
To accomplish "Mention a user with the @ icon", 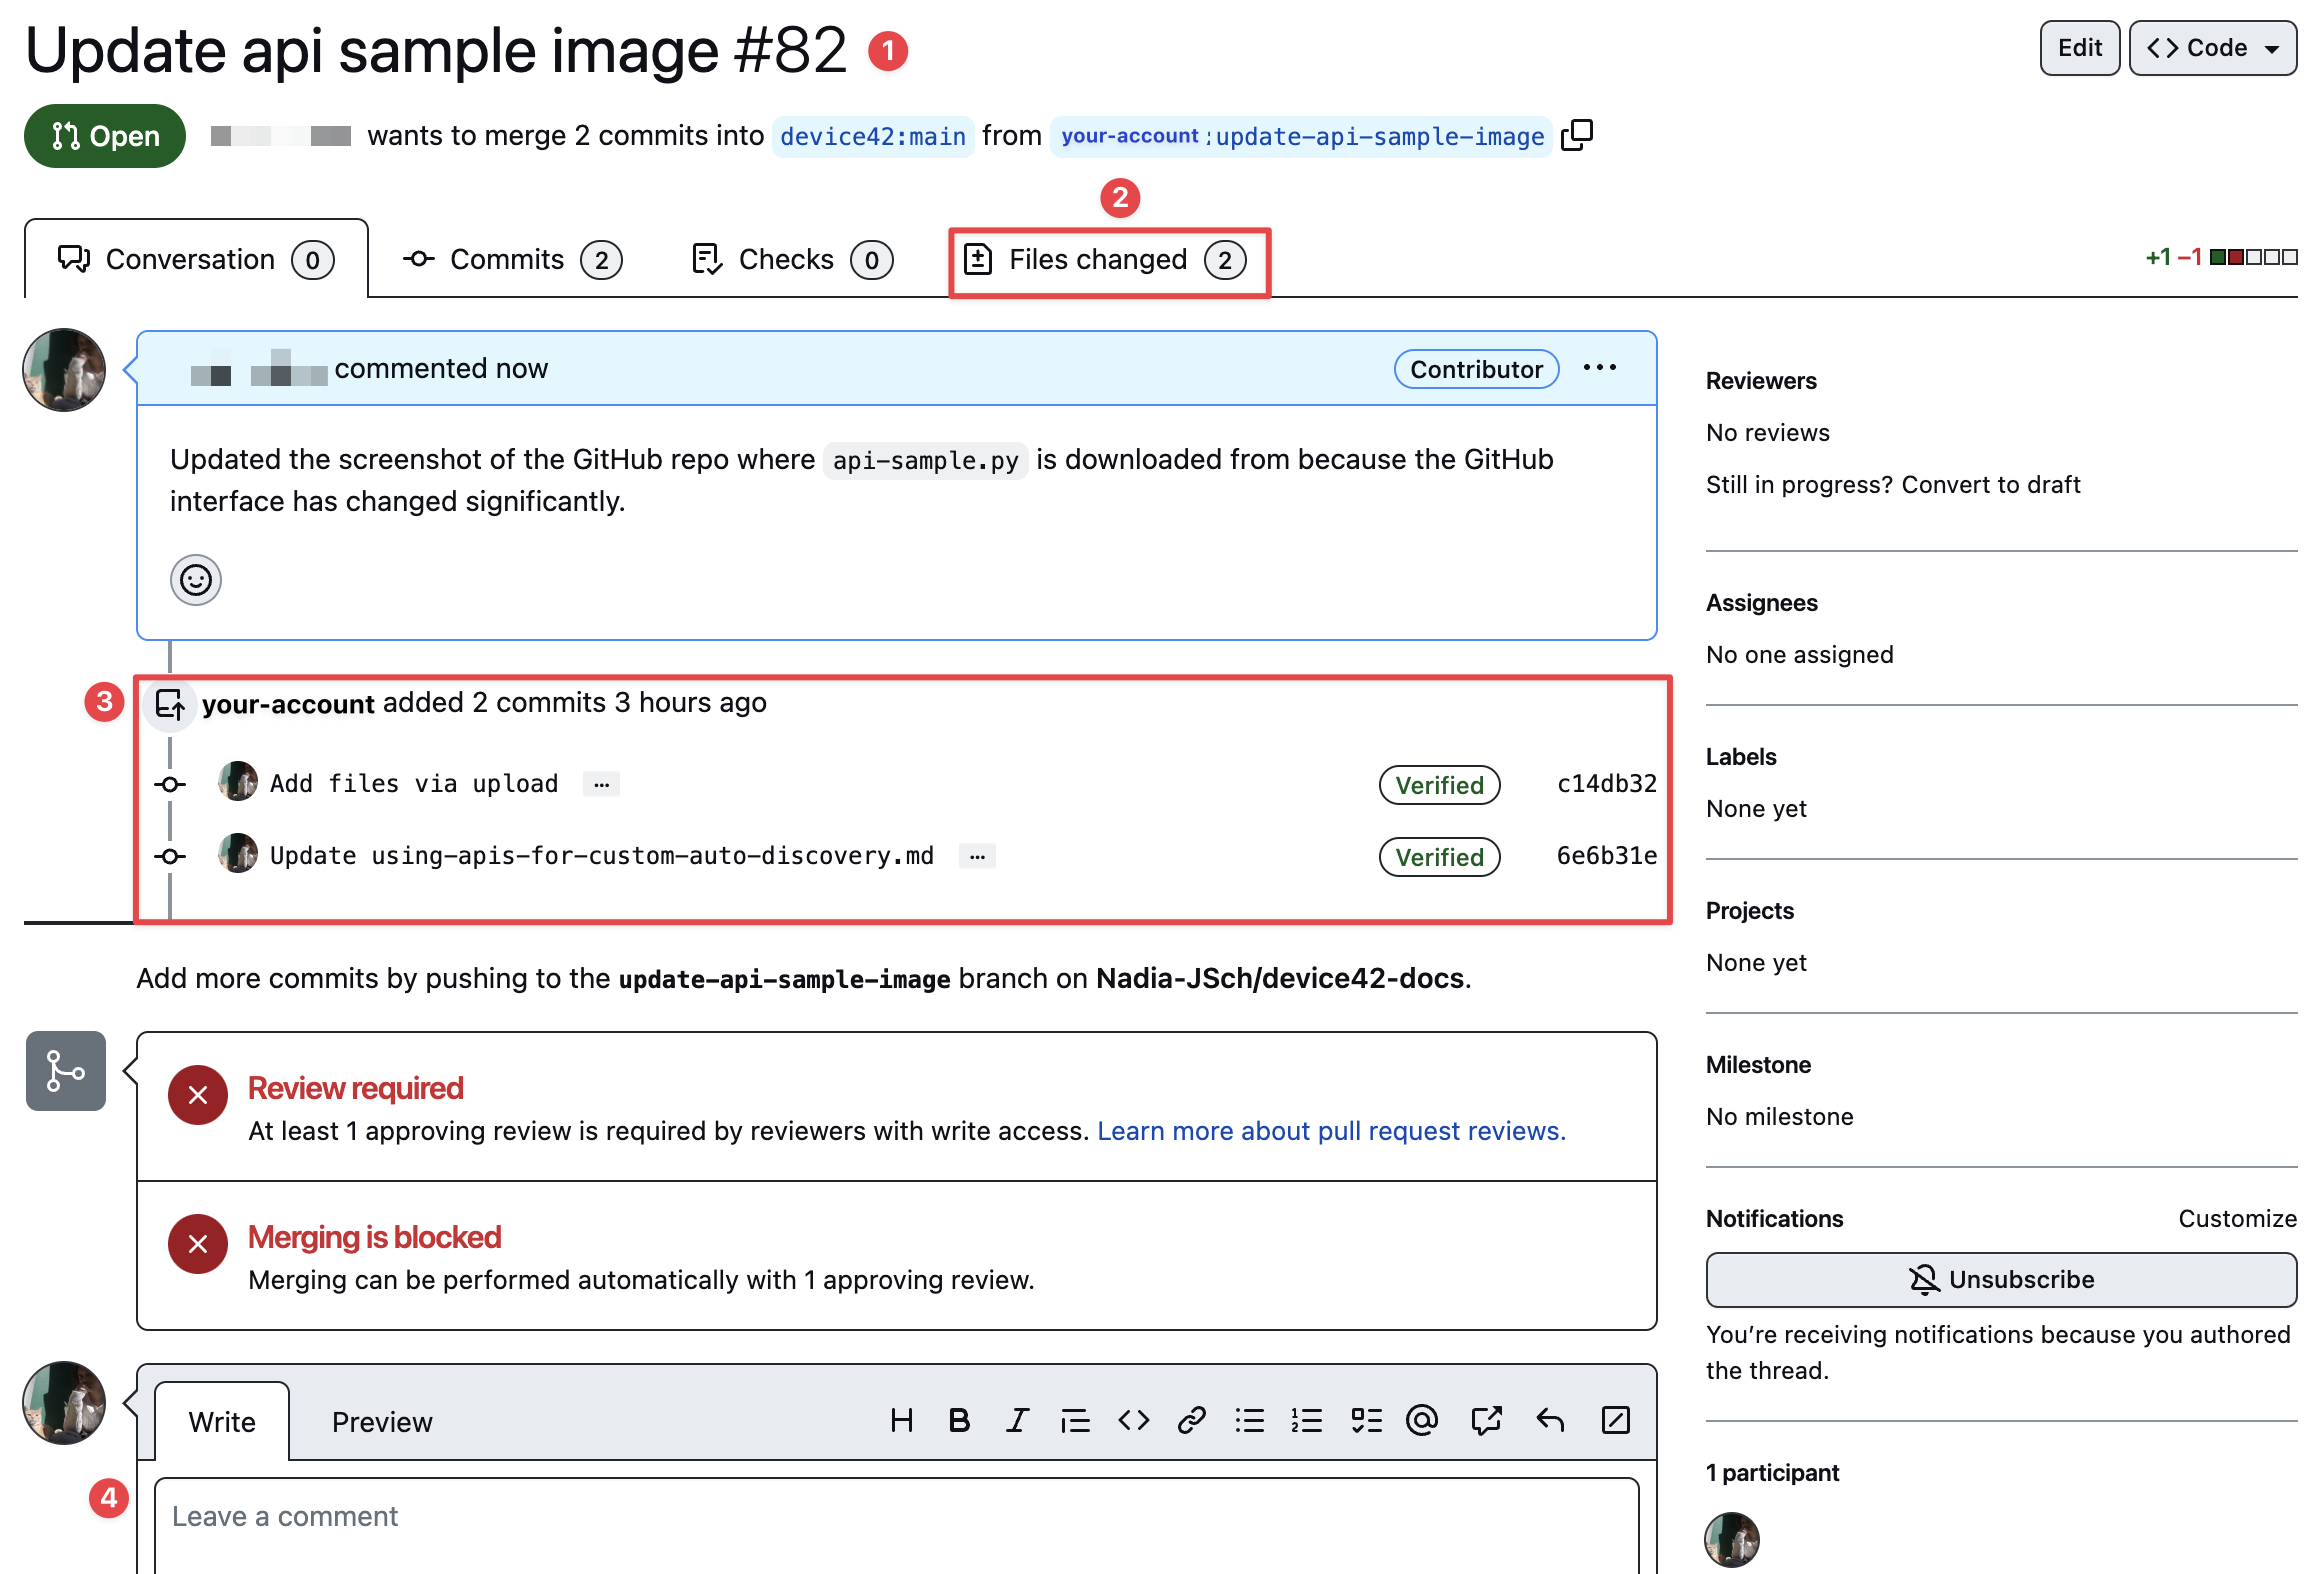I will [x=1421, y=1420].
